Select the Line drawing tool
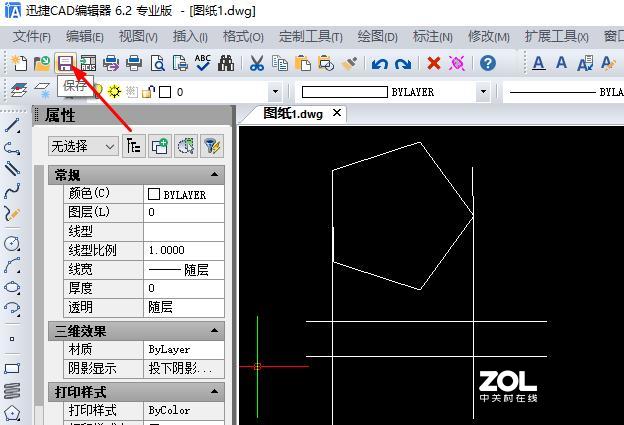Screen dimensions: 624x425 (x=12, y=125)
